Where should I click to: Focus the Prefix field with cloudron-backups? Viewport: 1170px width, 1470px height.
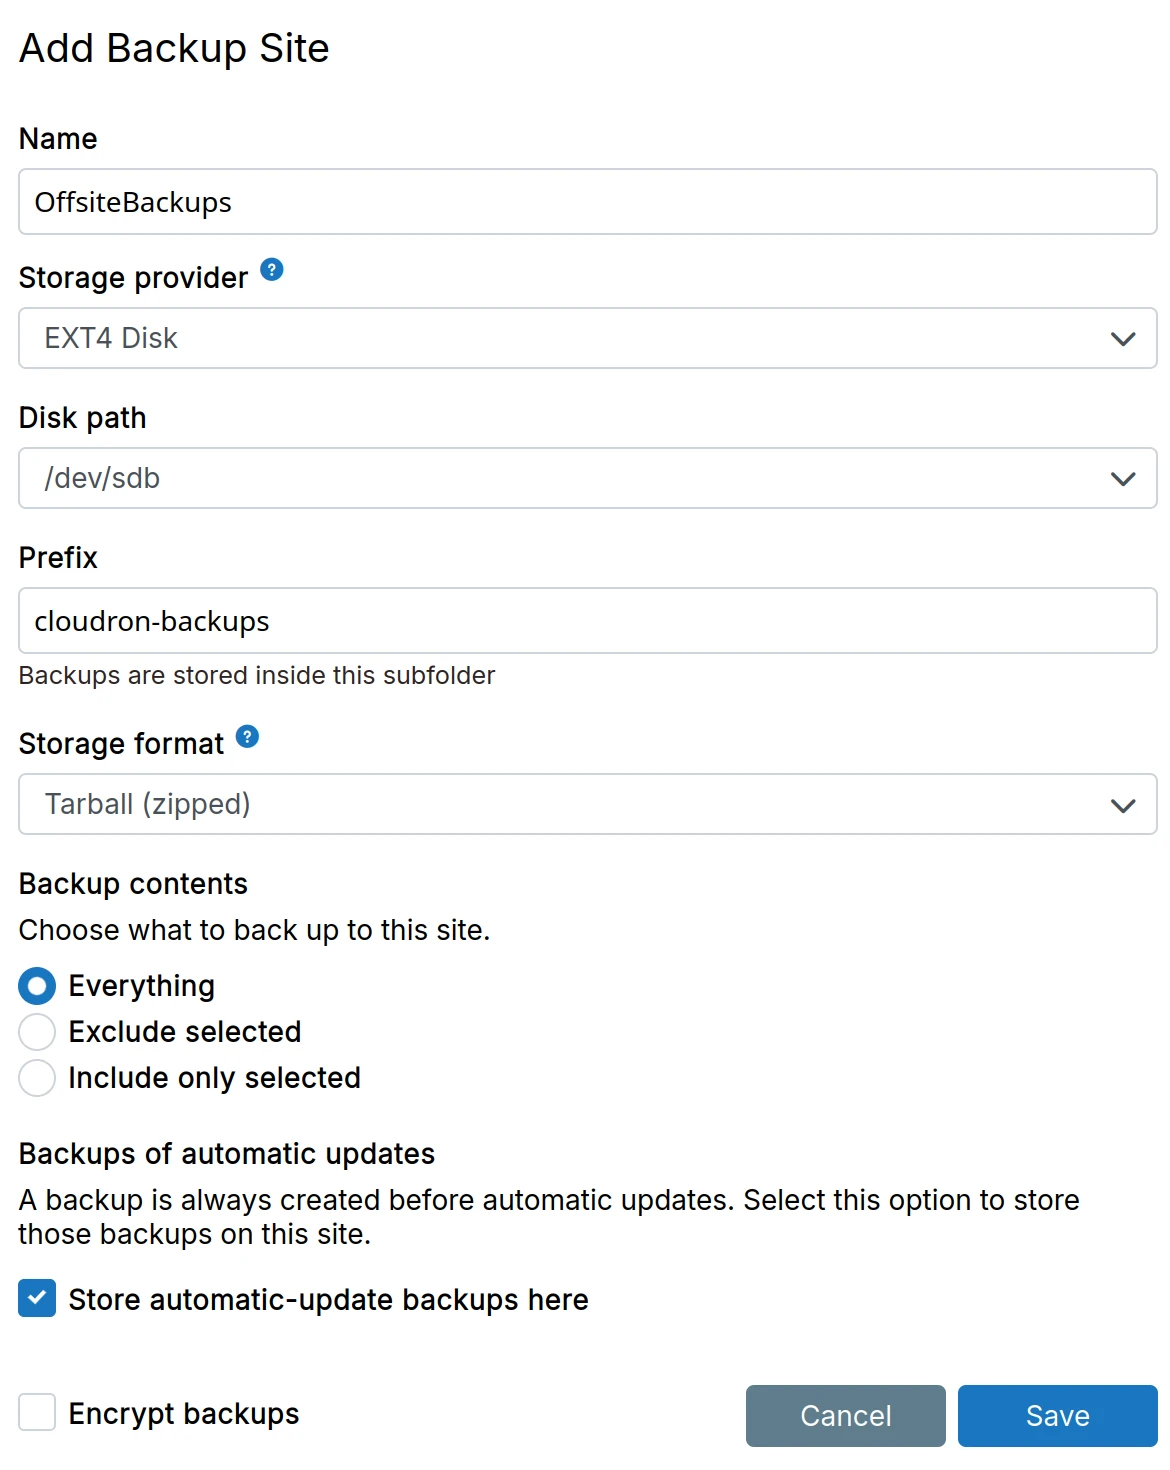587,621
